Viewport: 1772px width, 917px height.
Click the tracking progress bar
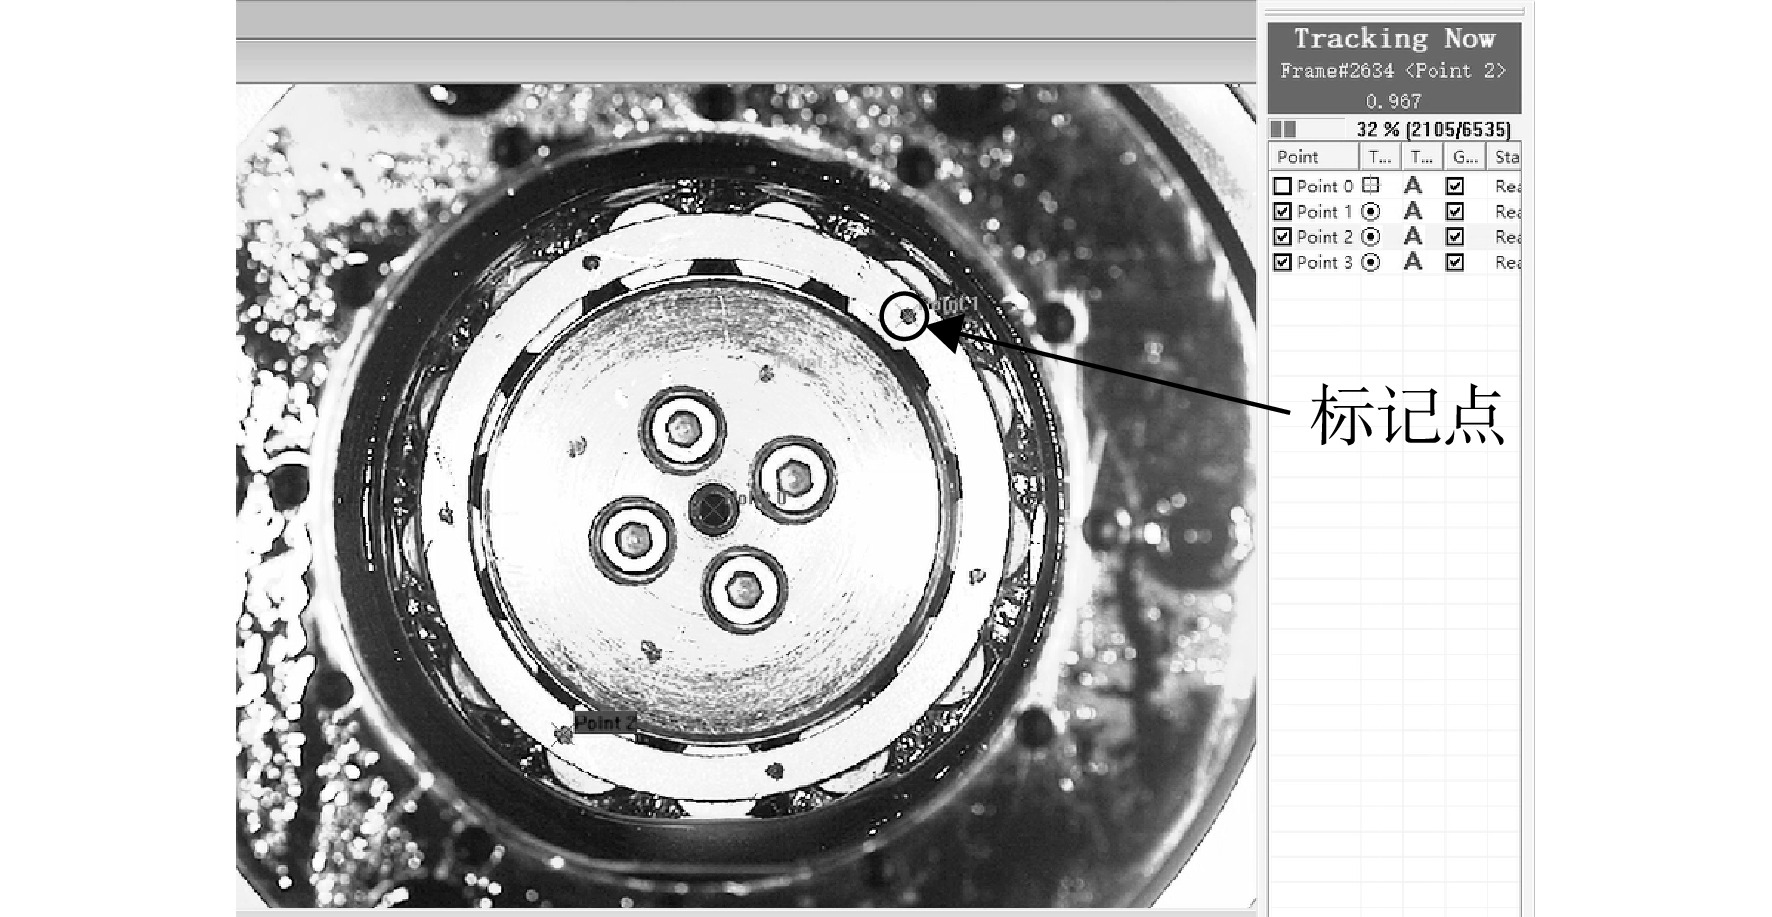(1307, 129)
